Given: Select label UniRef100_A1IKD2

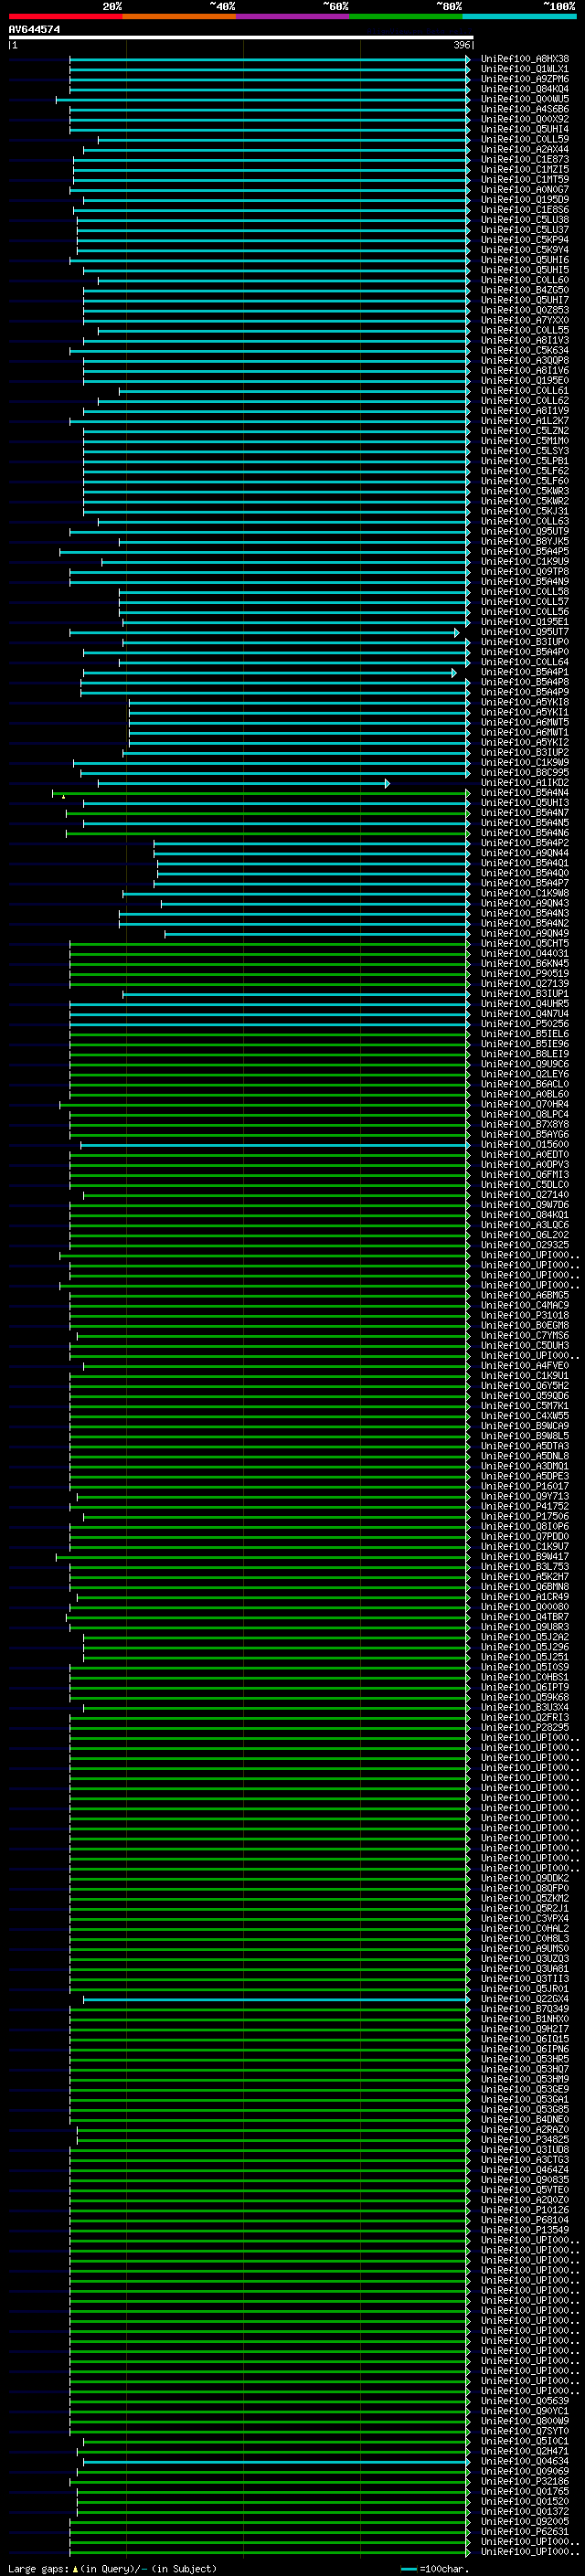Looking at the screenshot, I should (x=525, y=782).
